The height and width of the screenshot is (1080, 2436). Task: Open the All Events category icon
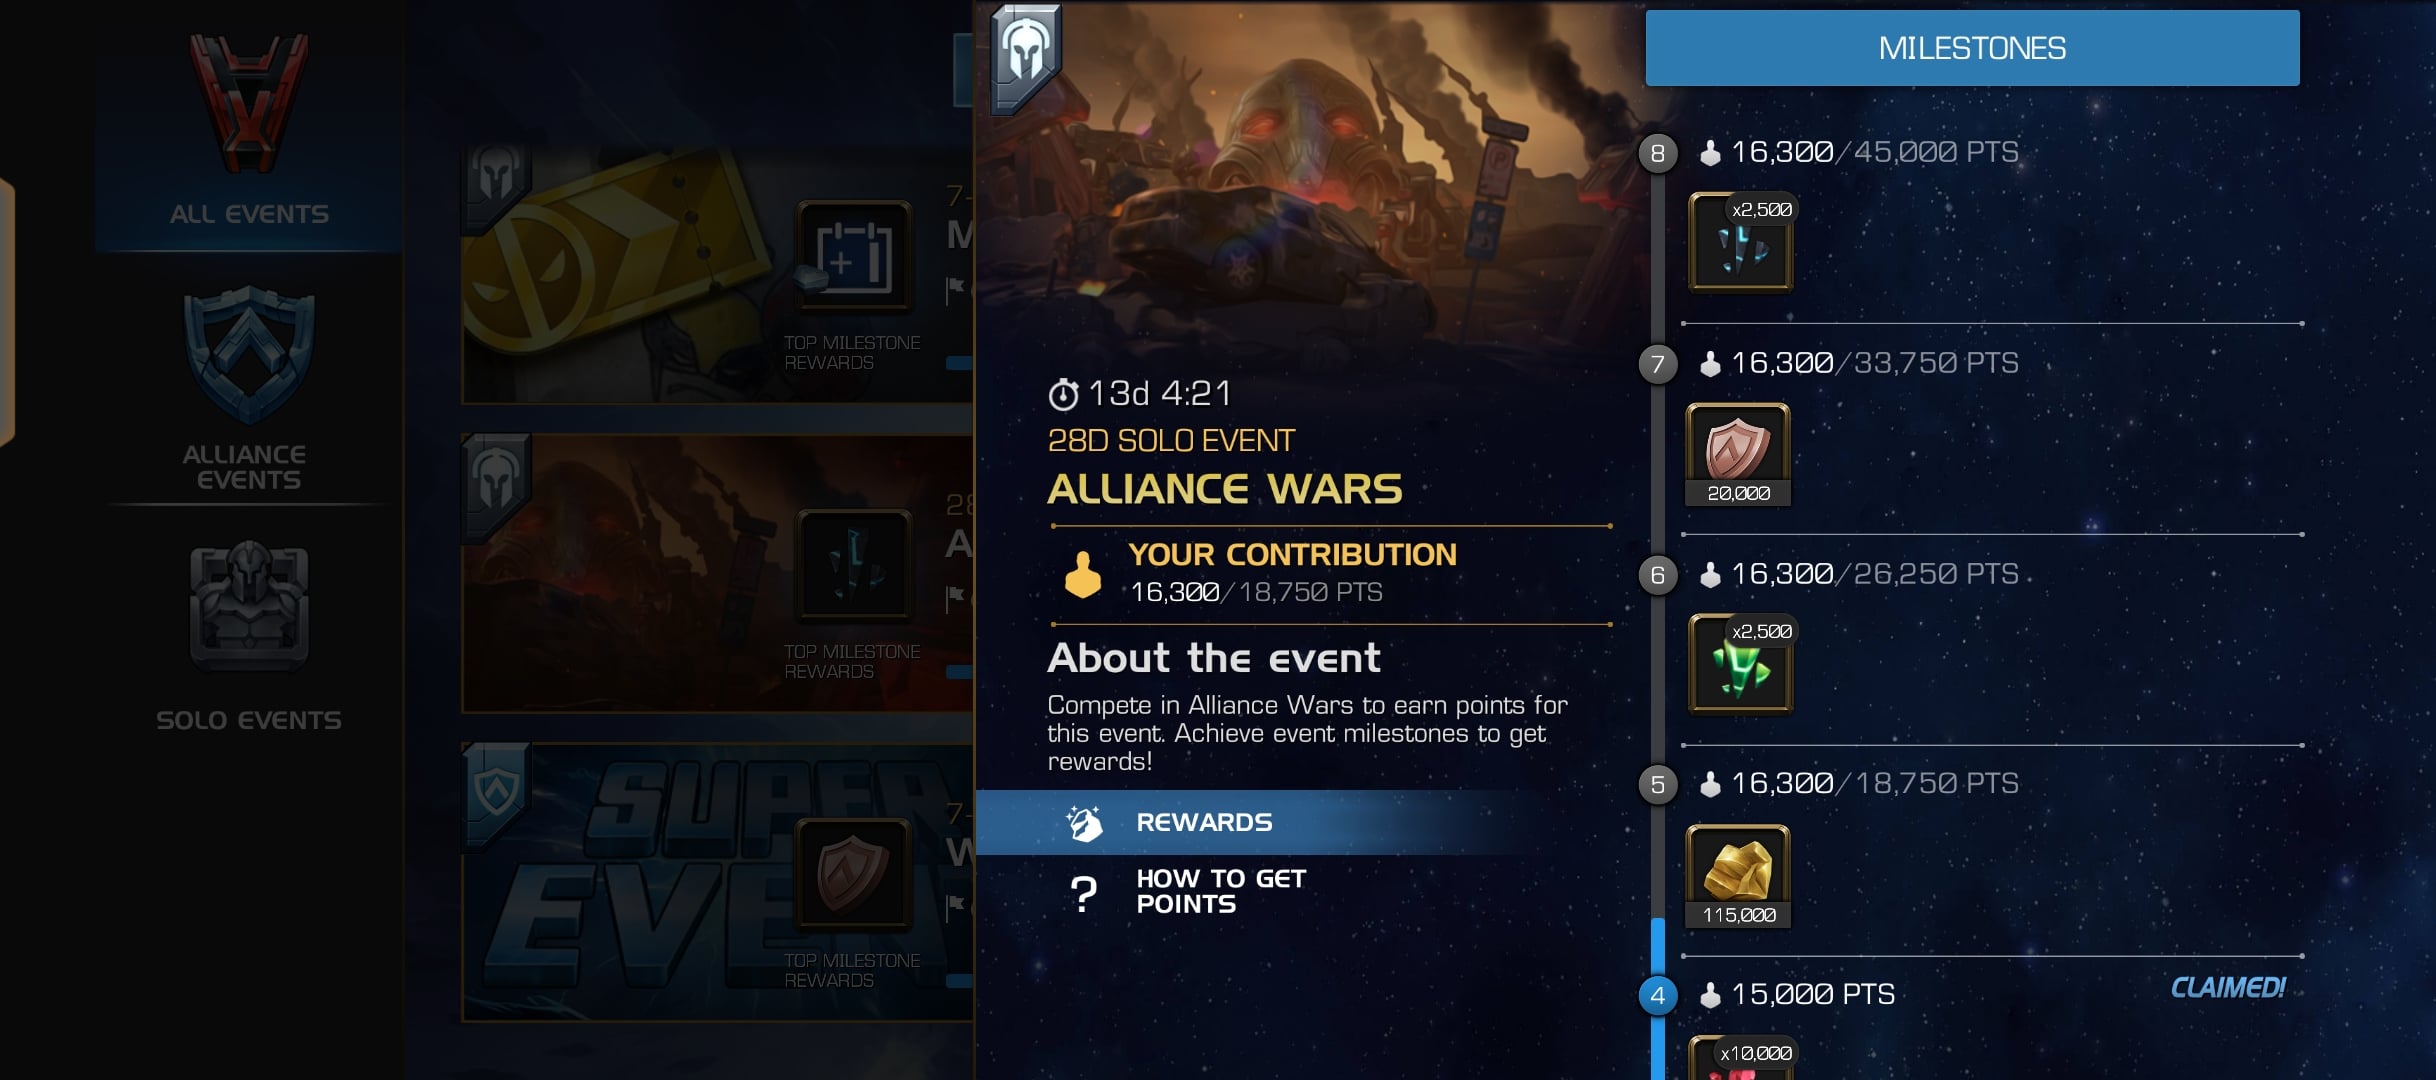coord(249,104)
